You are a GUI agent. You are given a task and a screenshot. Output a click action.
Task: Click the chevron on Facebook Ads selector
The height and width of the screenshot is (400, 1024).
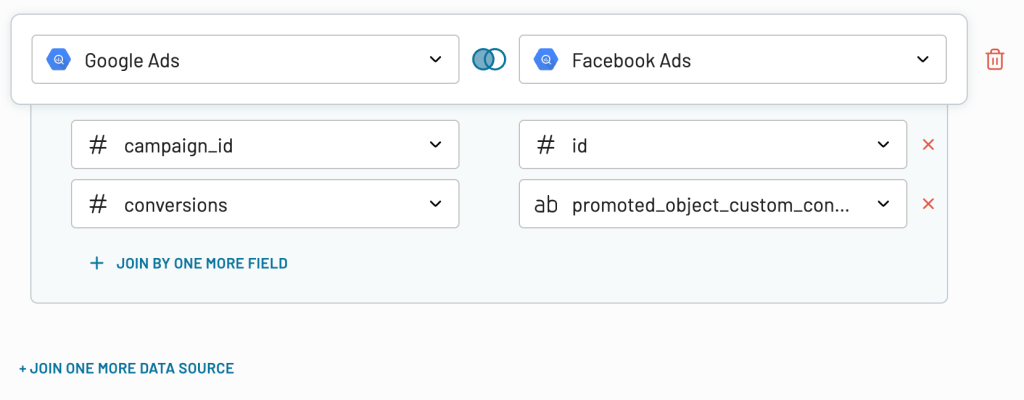[922, 59]
